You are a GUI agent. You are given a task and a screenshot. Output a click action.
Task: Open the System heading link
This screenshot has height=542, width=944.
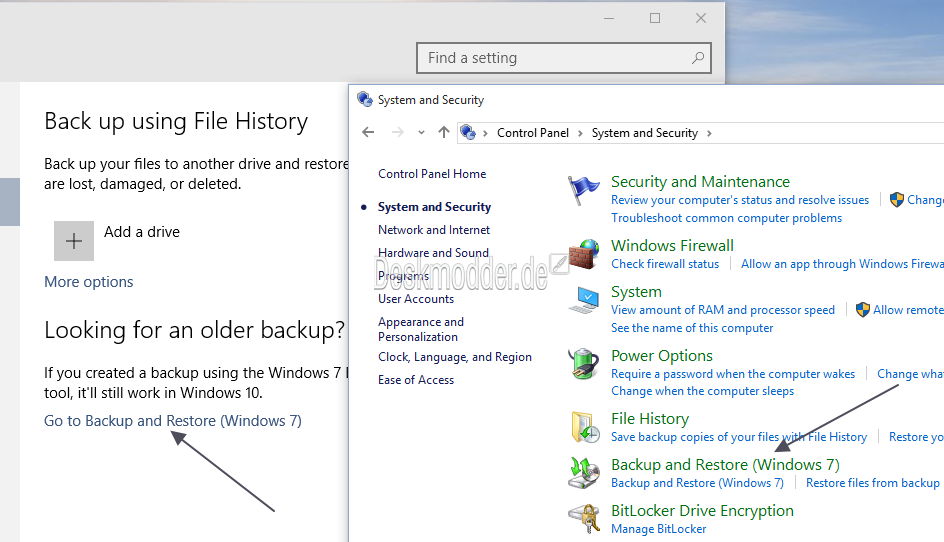point(636,291)
